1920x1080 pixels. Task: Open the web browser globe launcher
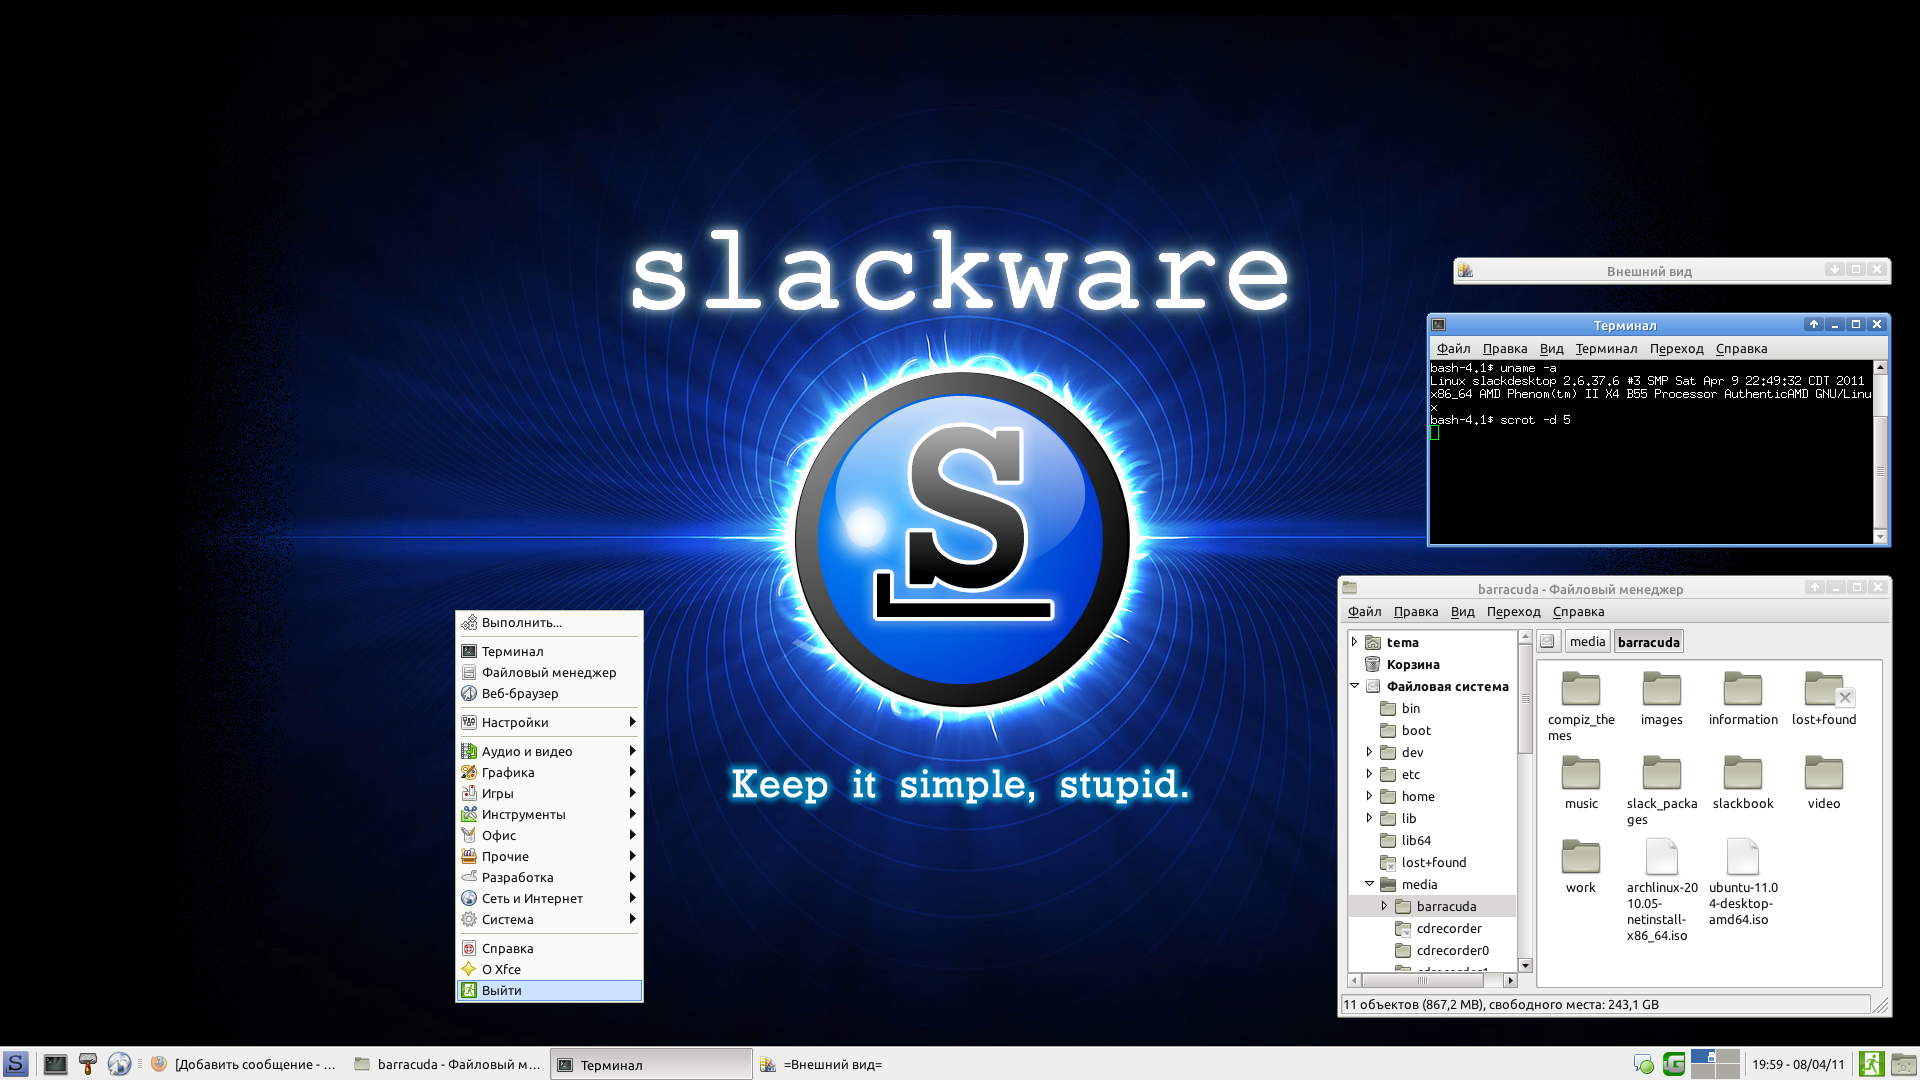point(119,1064)
